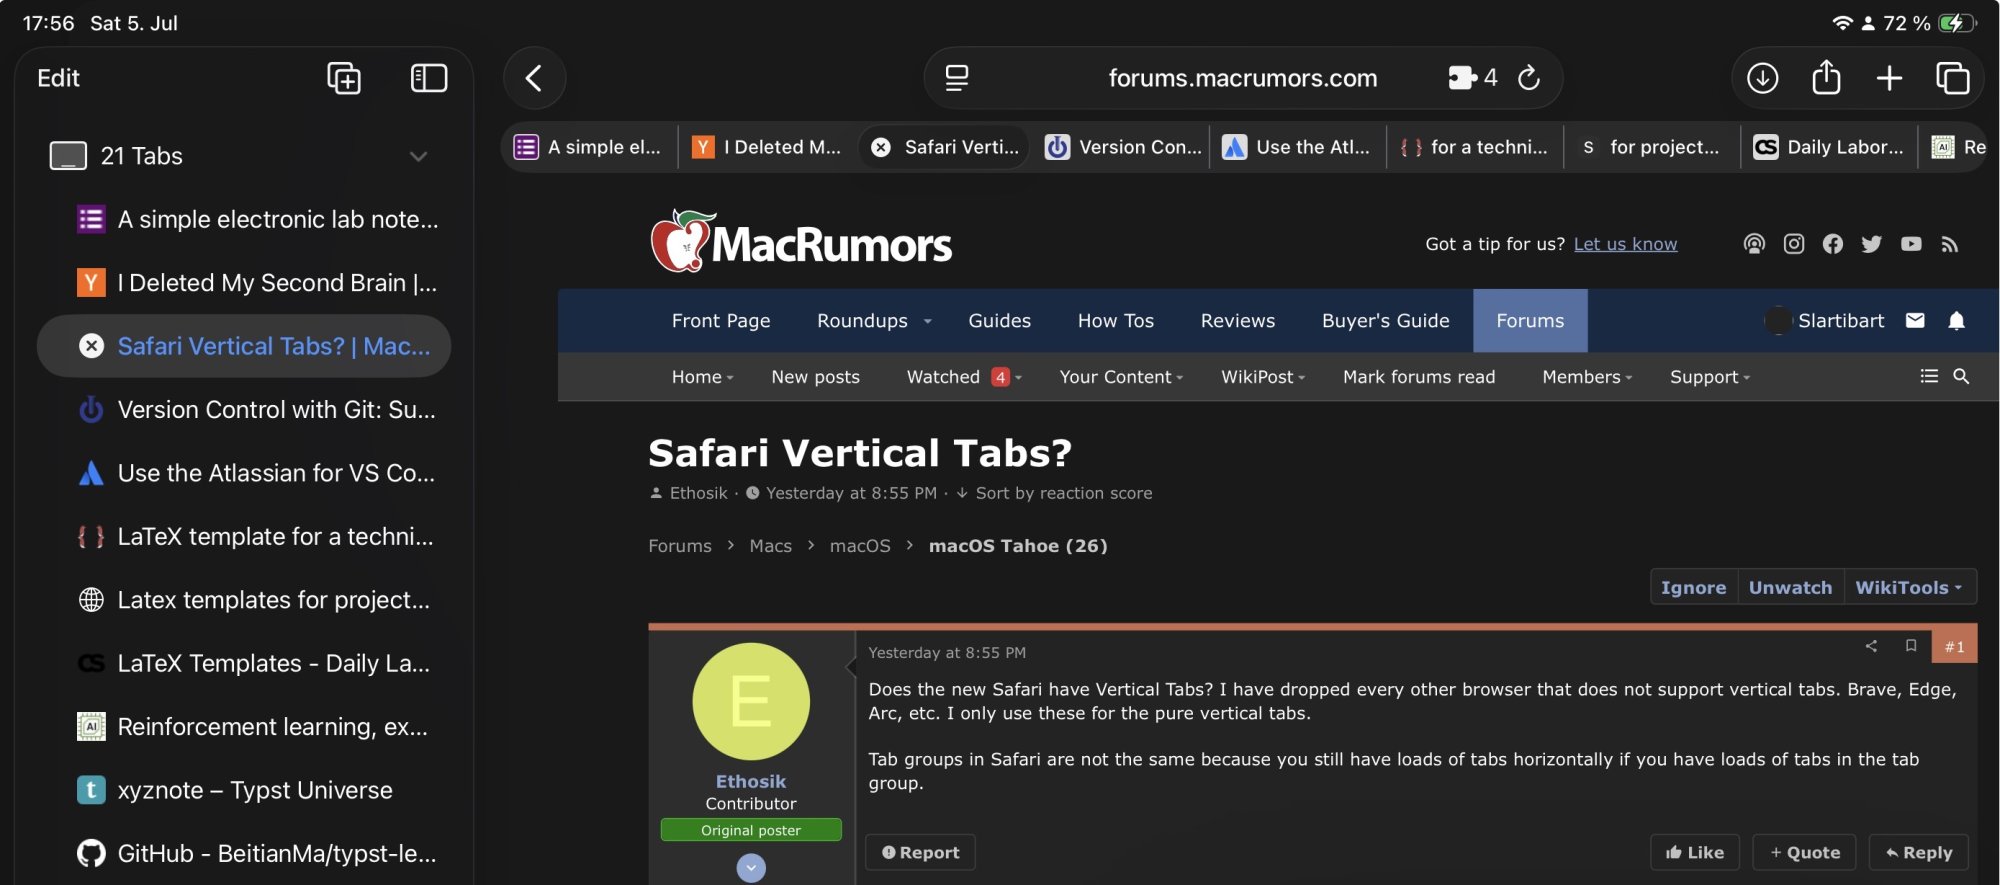Switch to 'Version Con...' browser tab
Screen dimensions: 2000x885
click(x=1123, y=147)
